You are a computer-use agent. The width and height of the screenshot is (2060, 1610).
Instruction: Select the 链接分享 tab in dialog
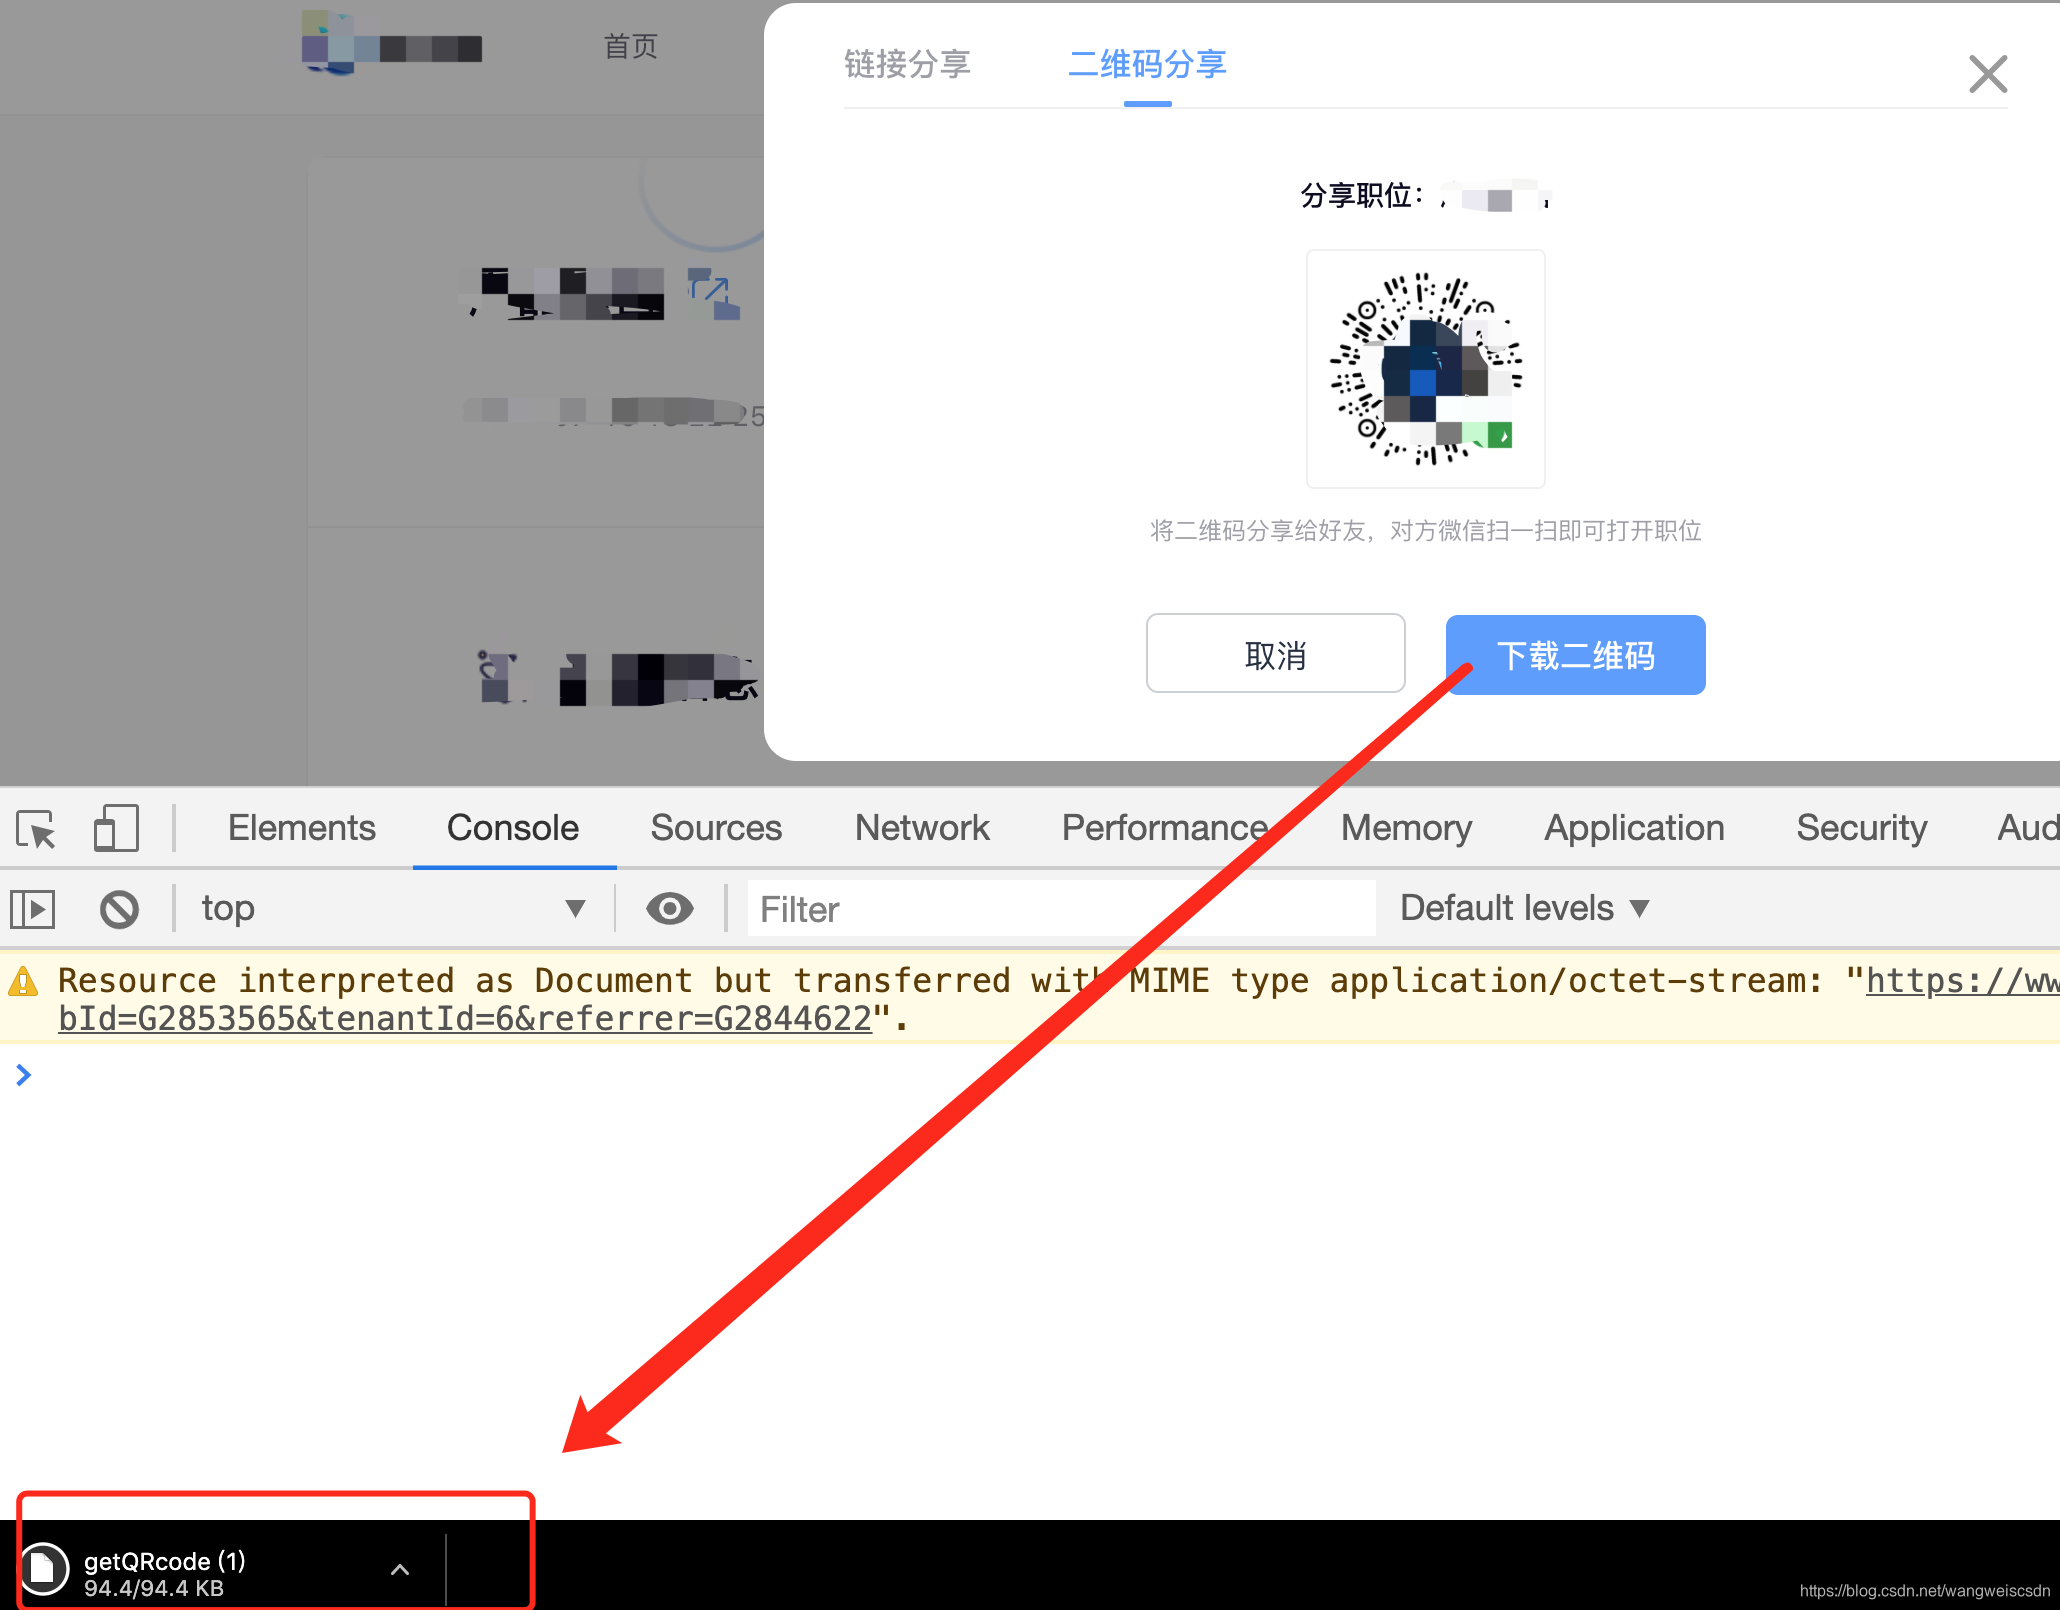tap(907, 64)
